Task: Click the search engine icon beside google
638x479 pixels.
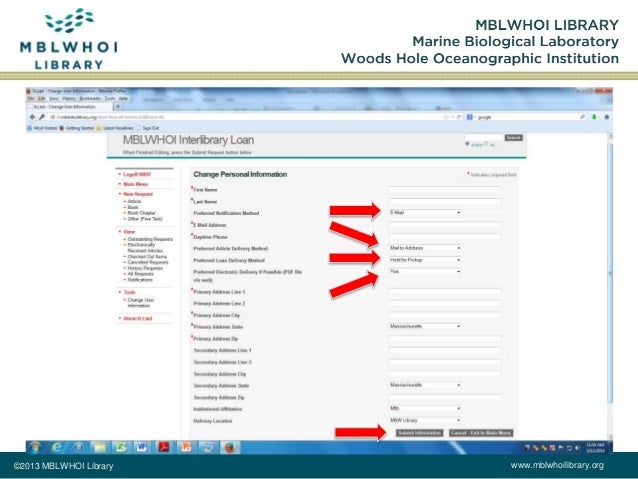Action: click(x=470, y=117)
